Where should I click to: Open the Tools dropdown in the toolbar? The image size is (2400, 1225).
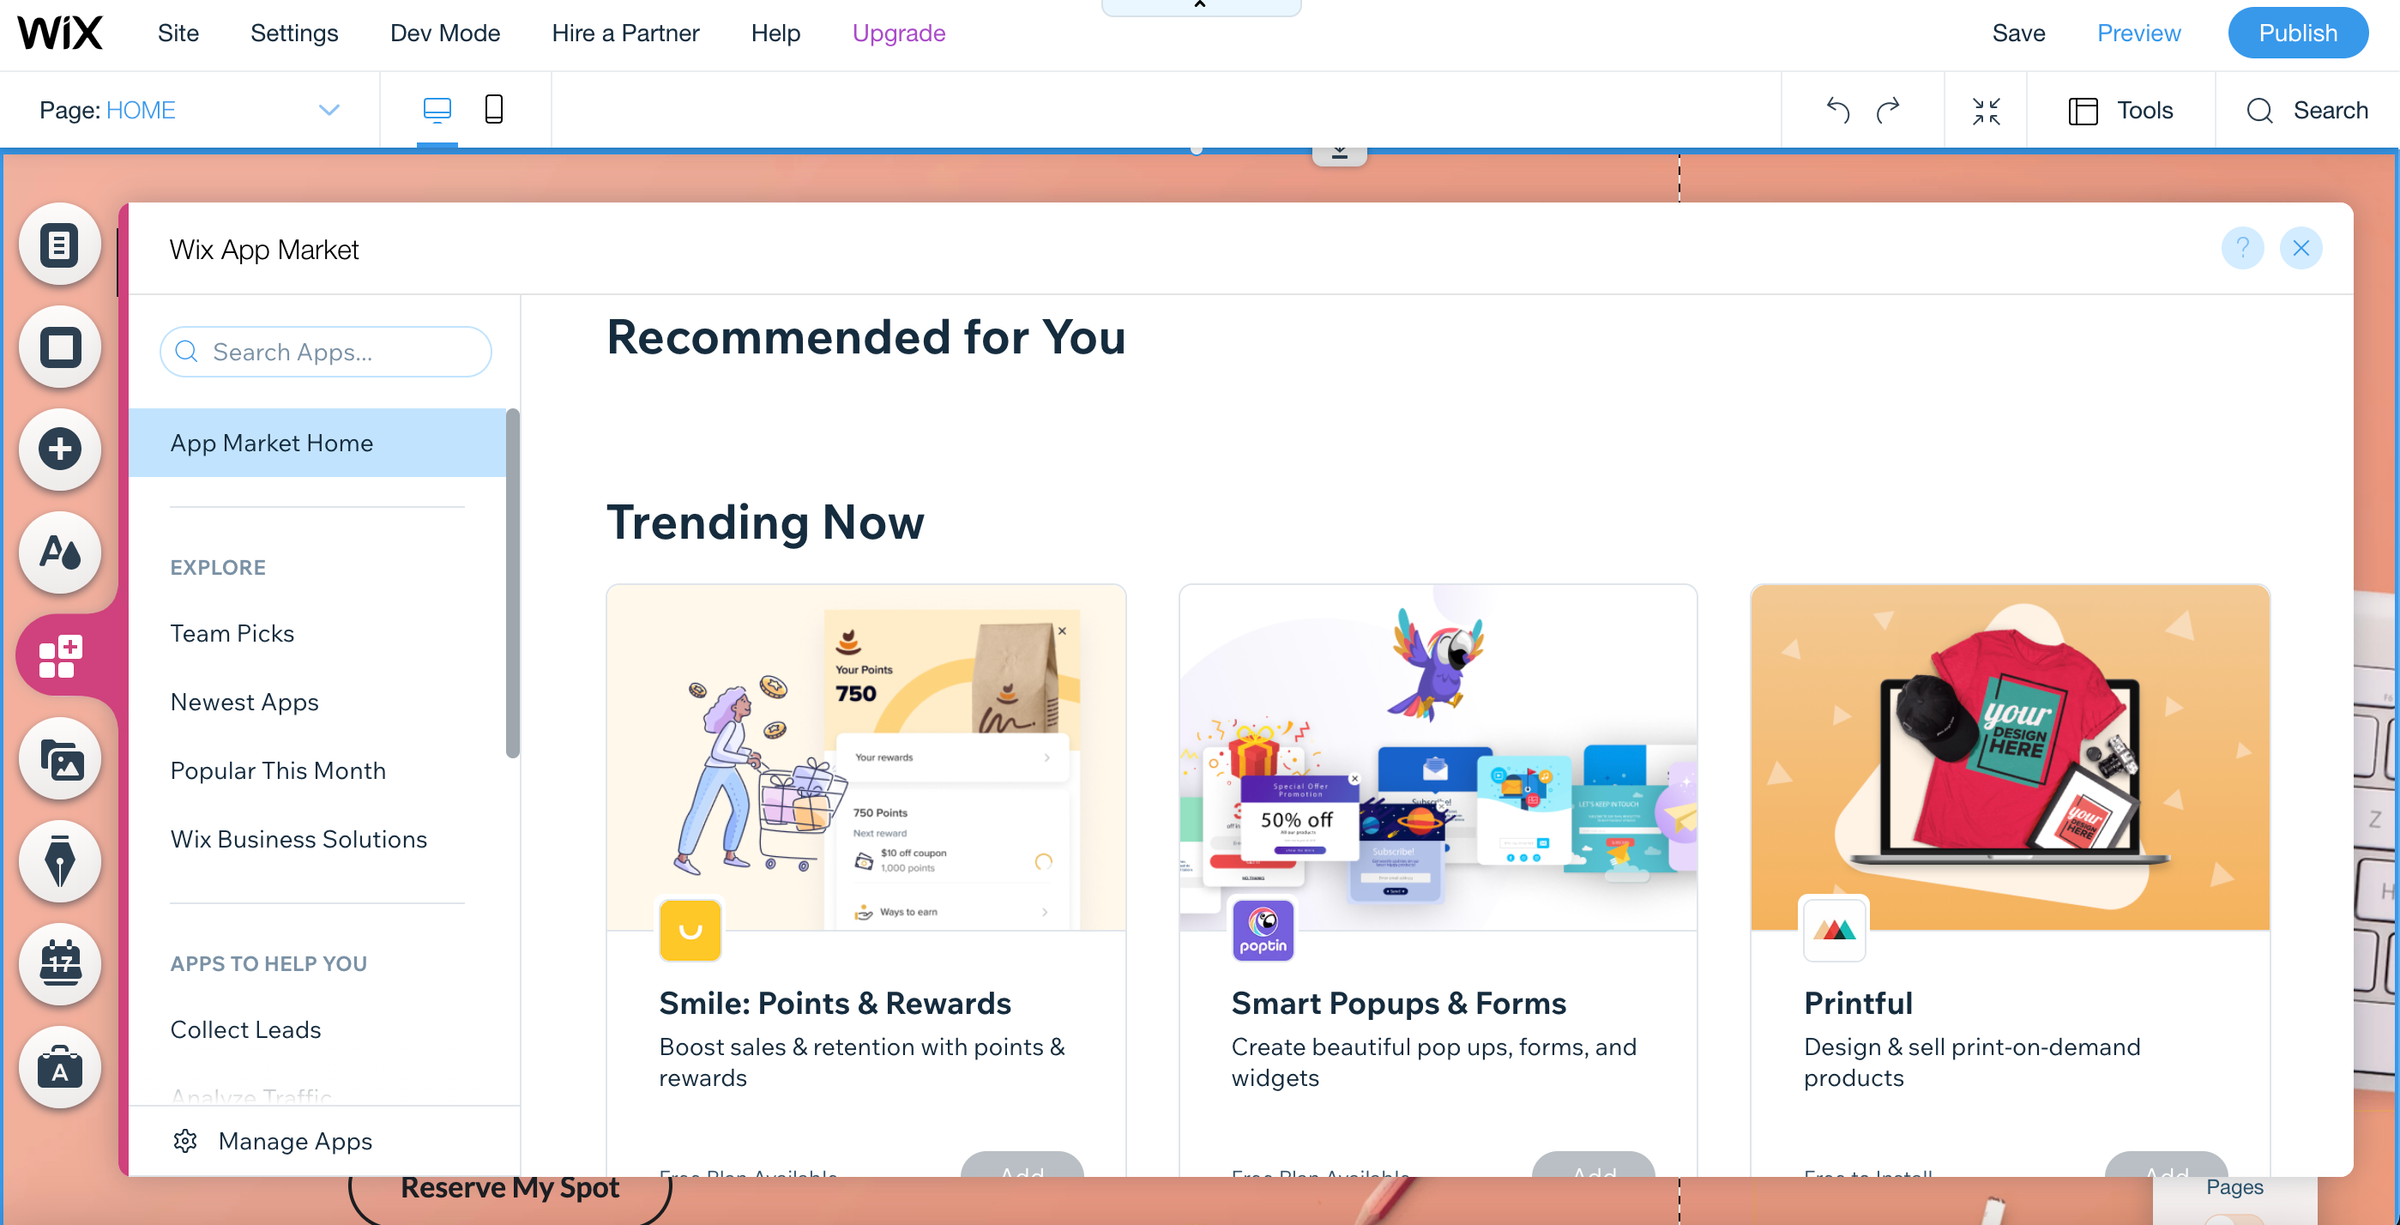2121,110
